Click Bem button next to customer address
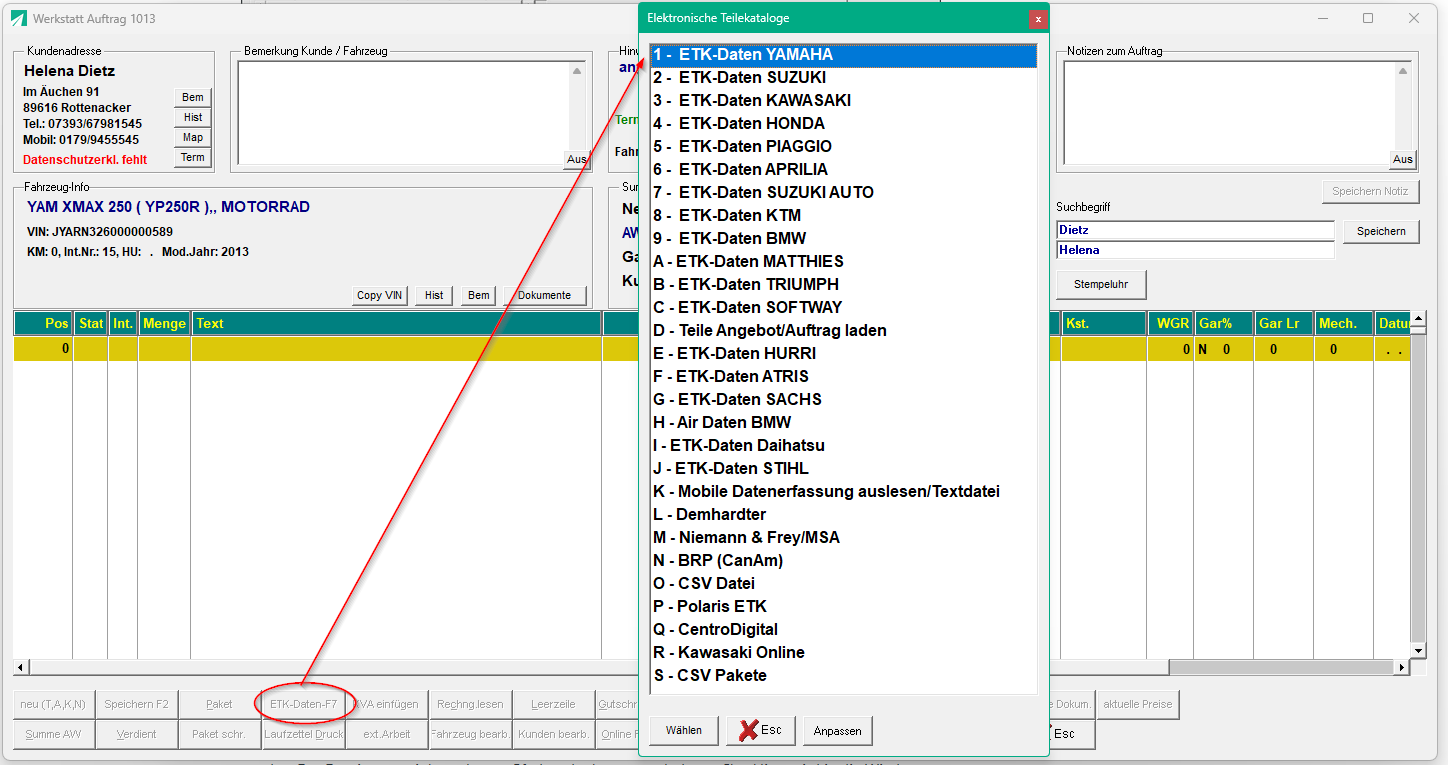Image resolution: width=1448 pixels, height=765 pixels. pos(193,97)
